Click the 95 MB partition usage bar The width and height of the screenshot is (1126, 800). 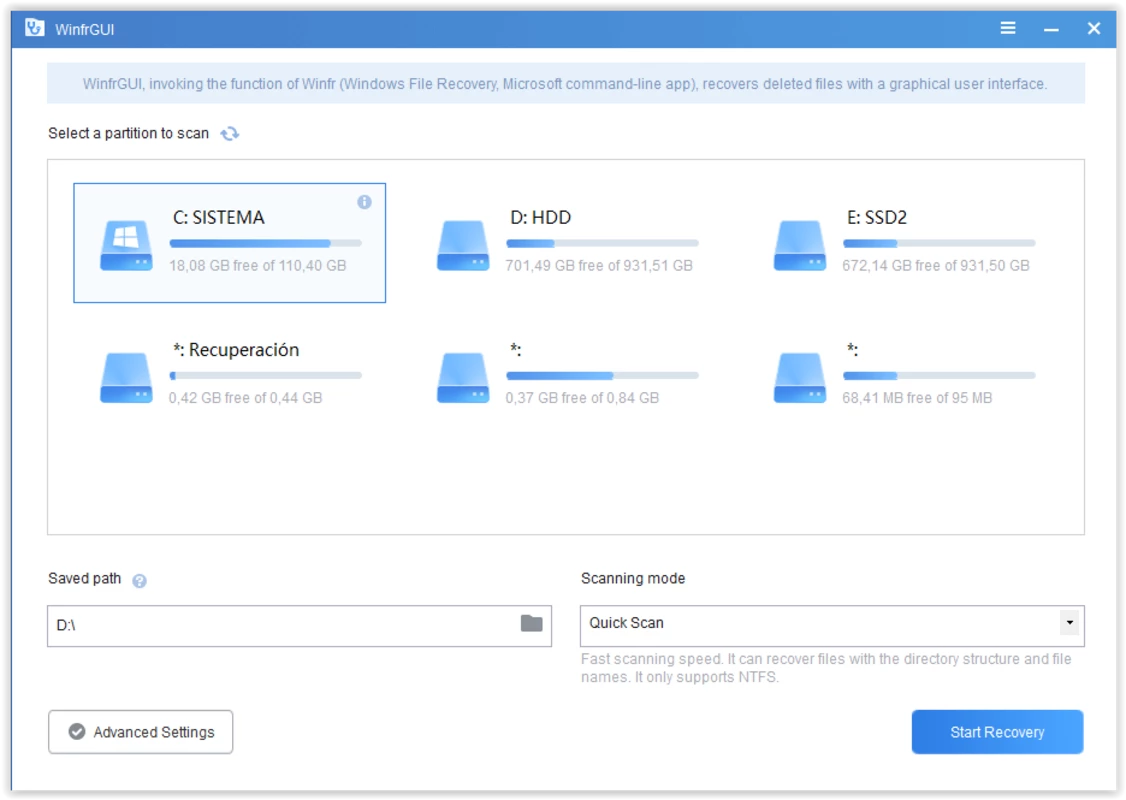(939, 376)
